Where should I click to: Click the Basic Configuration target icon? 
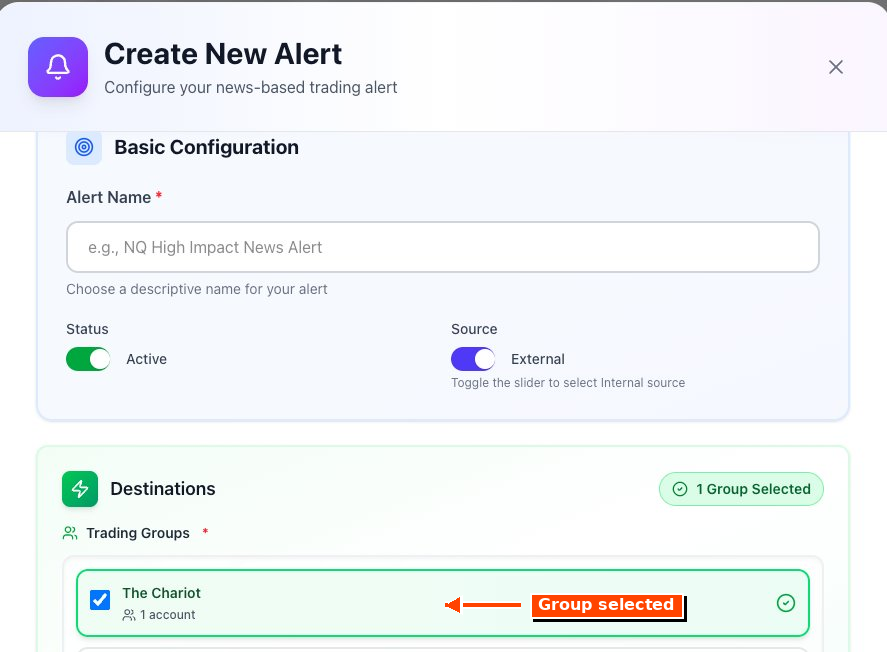tap(84, 147)
